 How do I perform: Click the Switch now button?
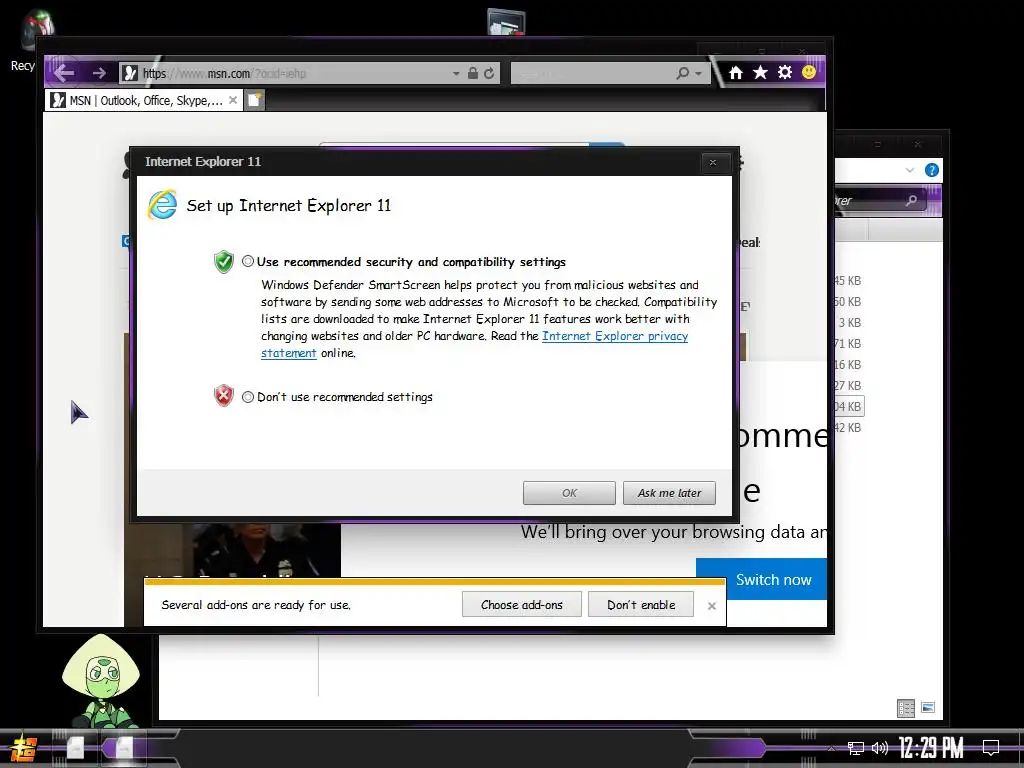[x=761, y=579]
